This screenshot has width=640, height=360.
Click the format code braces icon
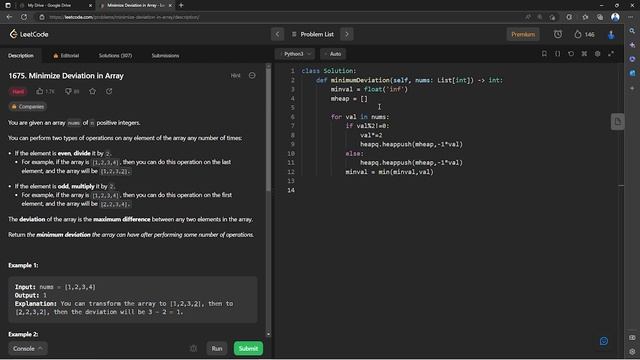click(558, 54)
